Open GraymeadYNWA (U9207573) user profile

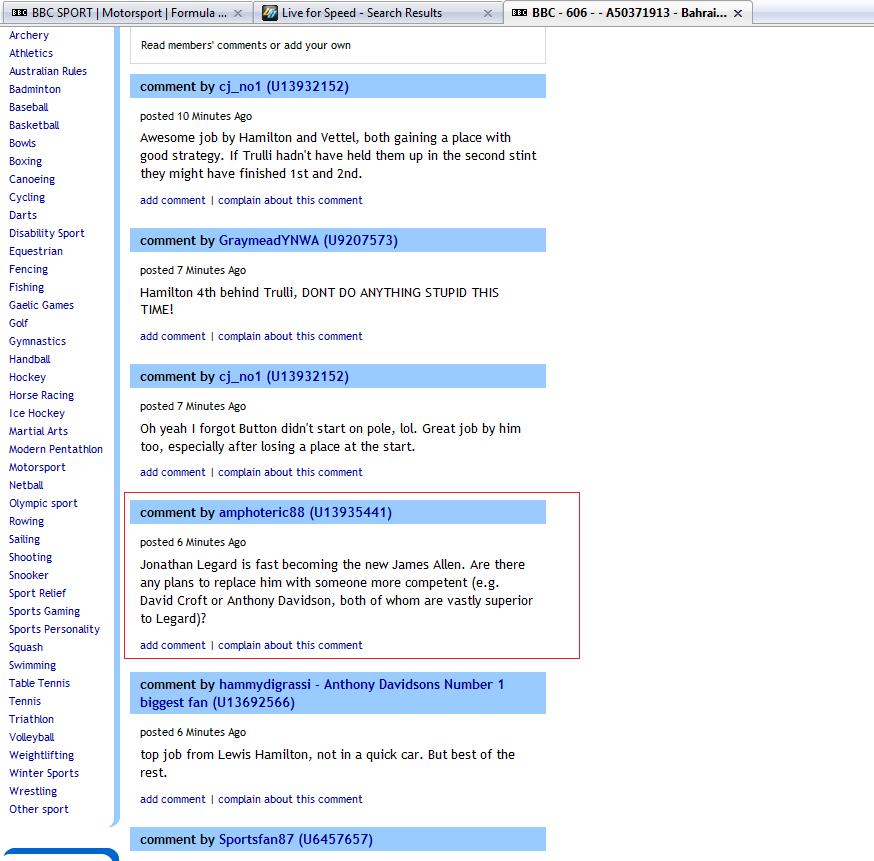(308, 240)
